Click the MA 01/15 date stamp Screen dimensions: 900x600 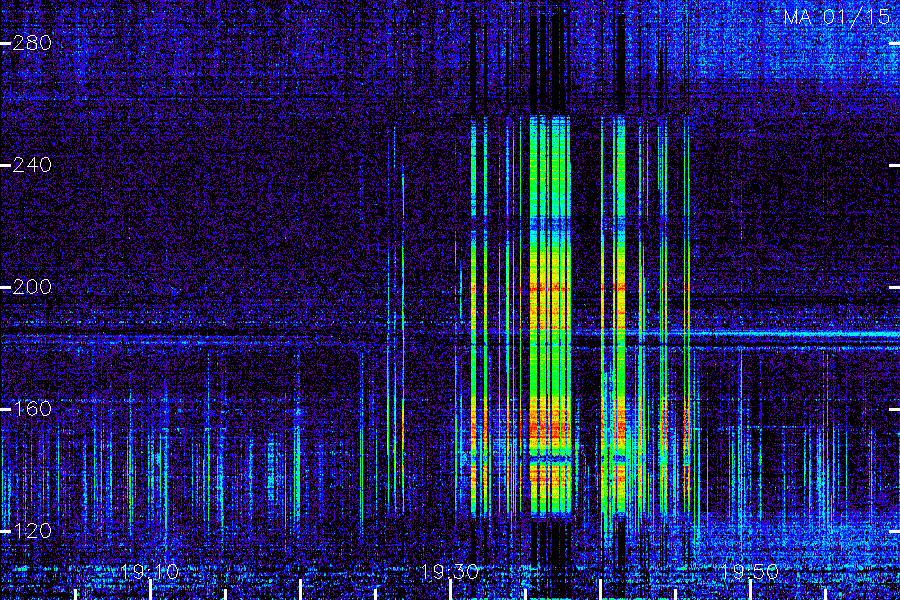[837, 17]
